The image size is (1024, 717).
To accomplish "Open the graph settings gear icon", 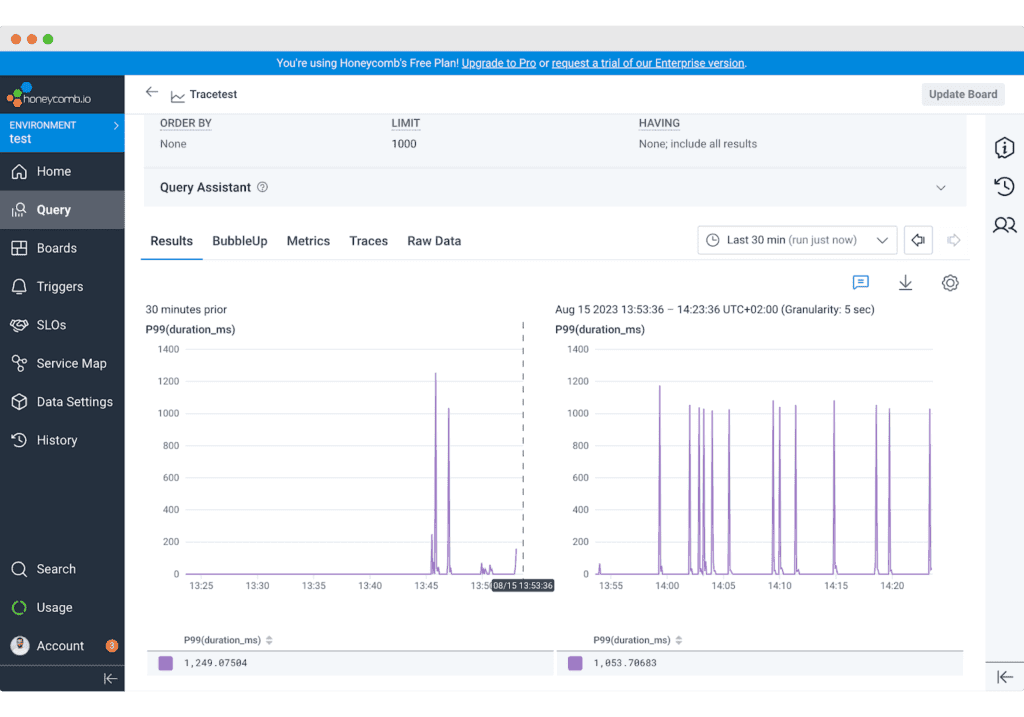I will point(950,283).
